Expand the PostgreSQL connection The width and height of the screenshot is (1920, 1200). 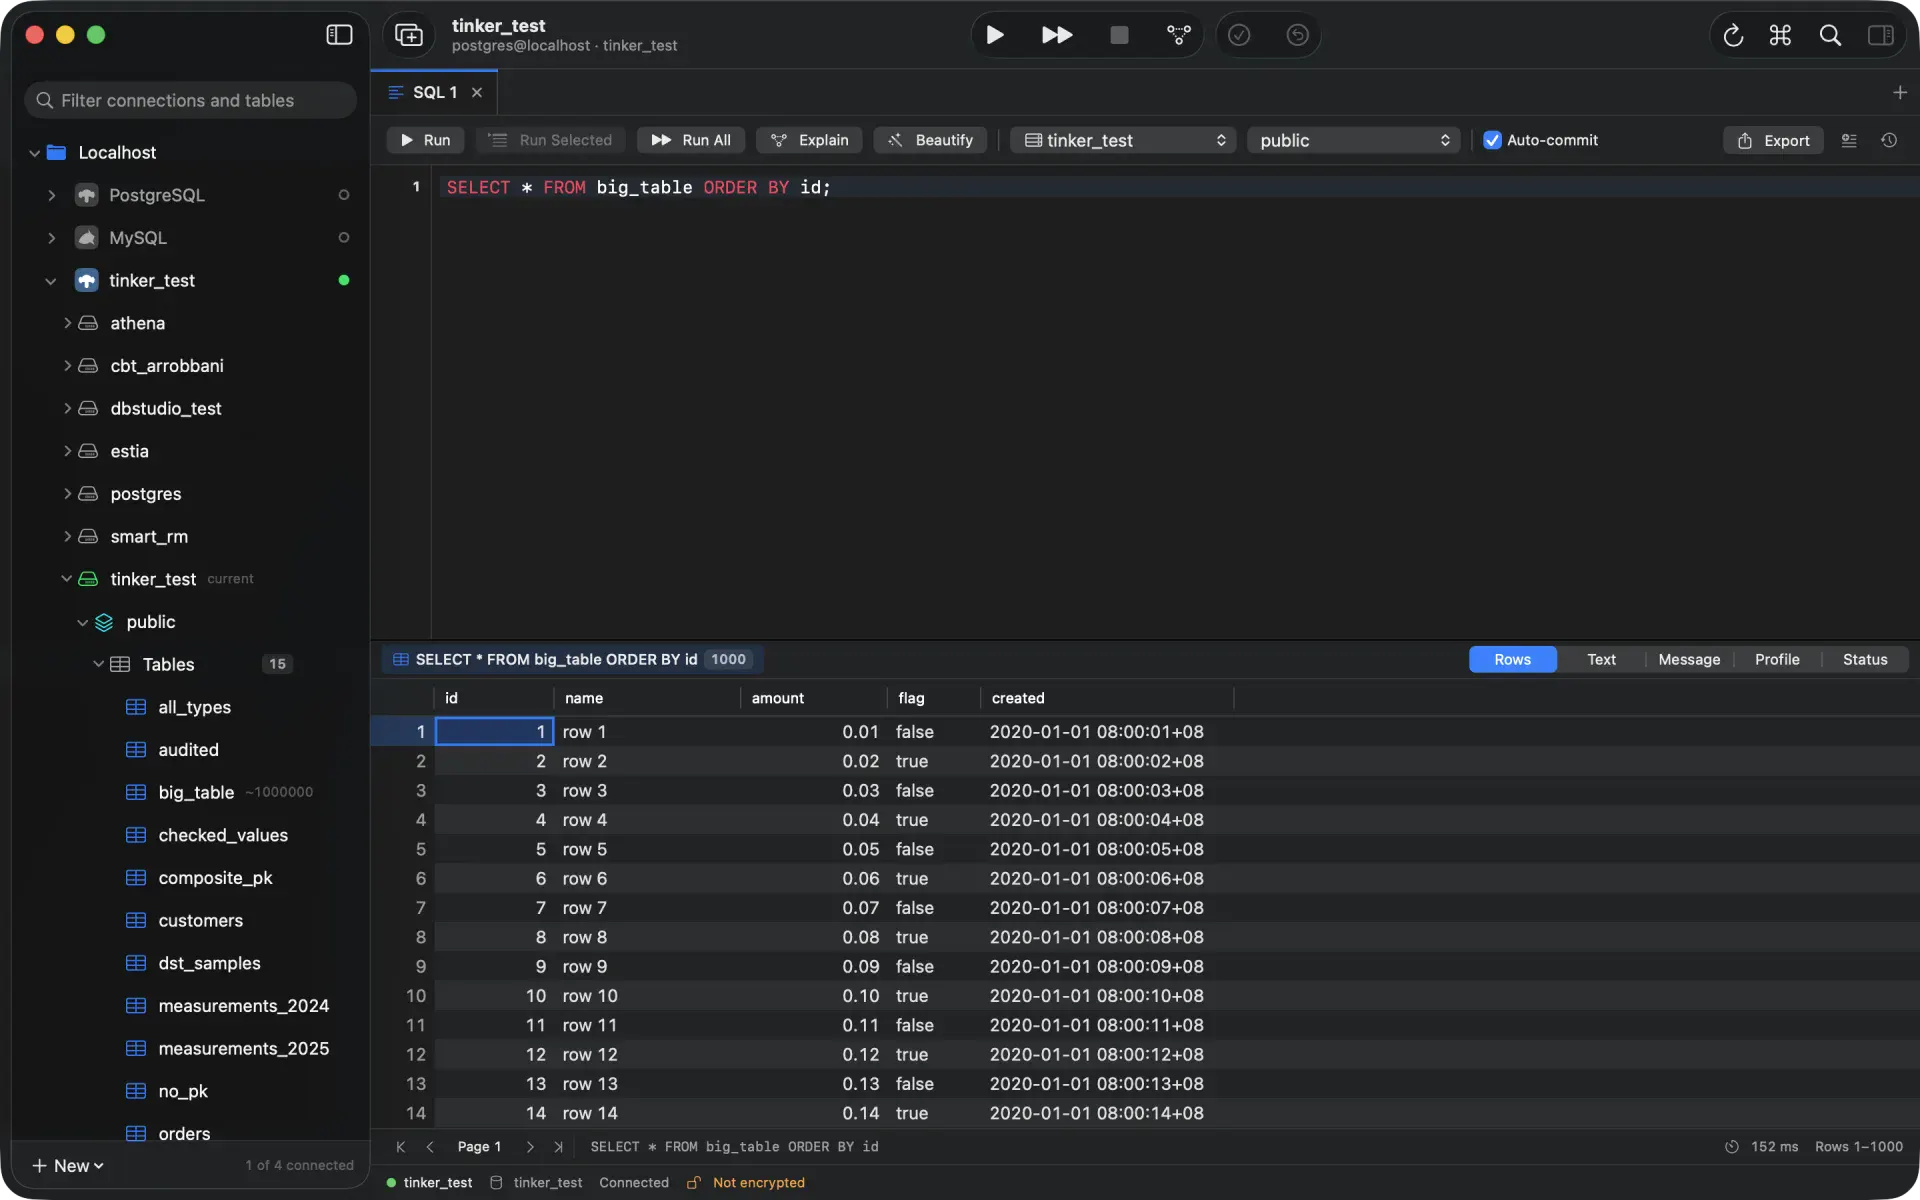(51, 195)
